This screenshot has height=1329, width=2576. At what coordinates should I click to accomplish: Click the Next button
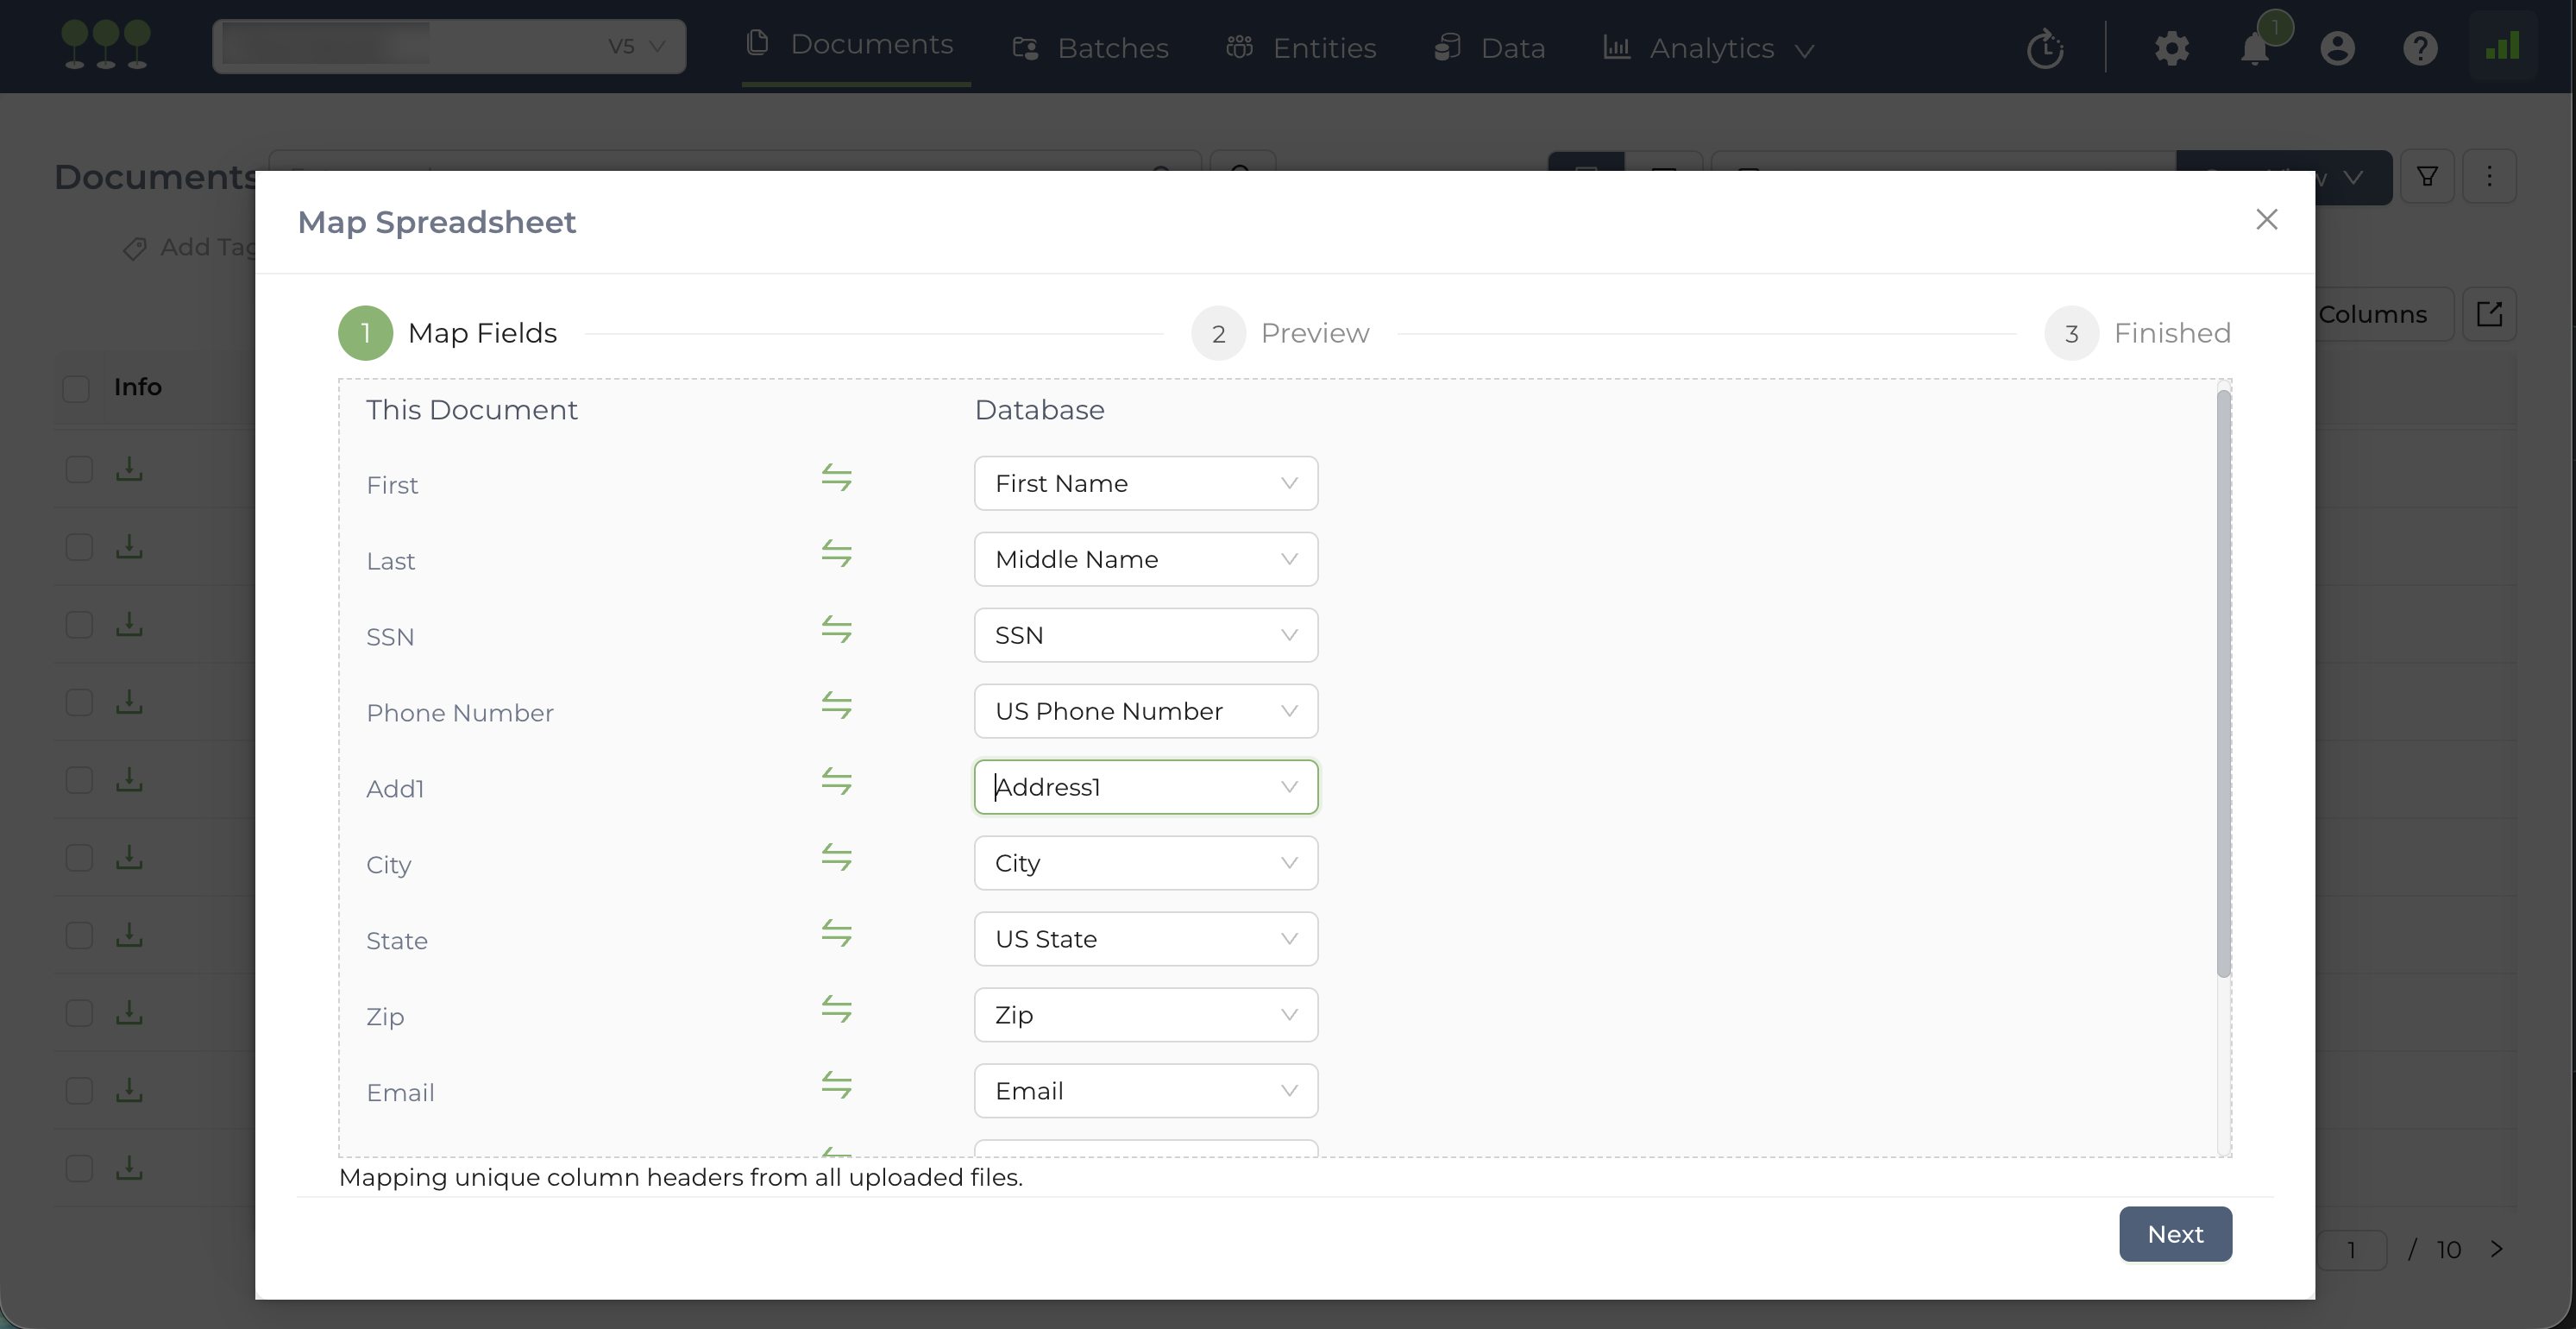[x=2175, y=1234]
